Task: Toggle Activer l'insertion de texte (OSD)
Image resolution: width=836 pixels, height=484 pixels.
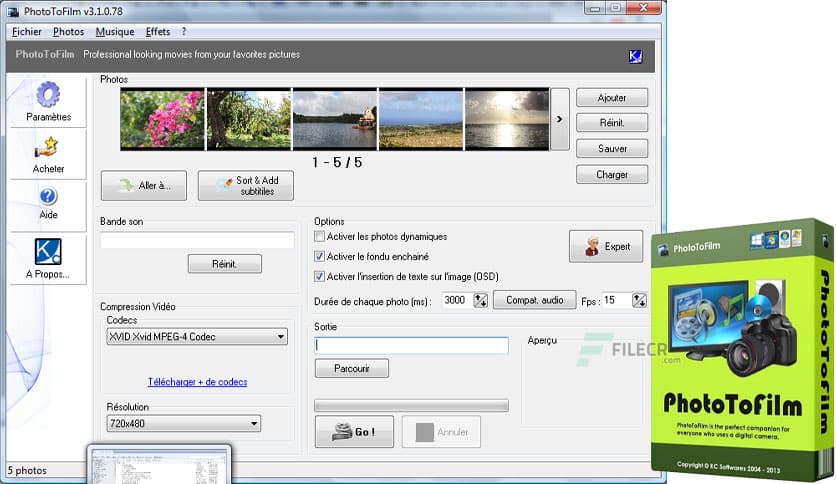Action: 319,277
